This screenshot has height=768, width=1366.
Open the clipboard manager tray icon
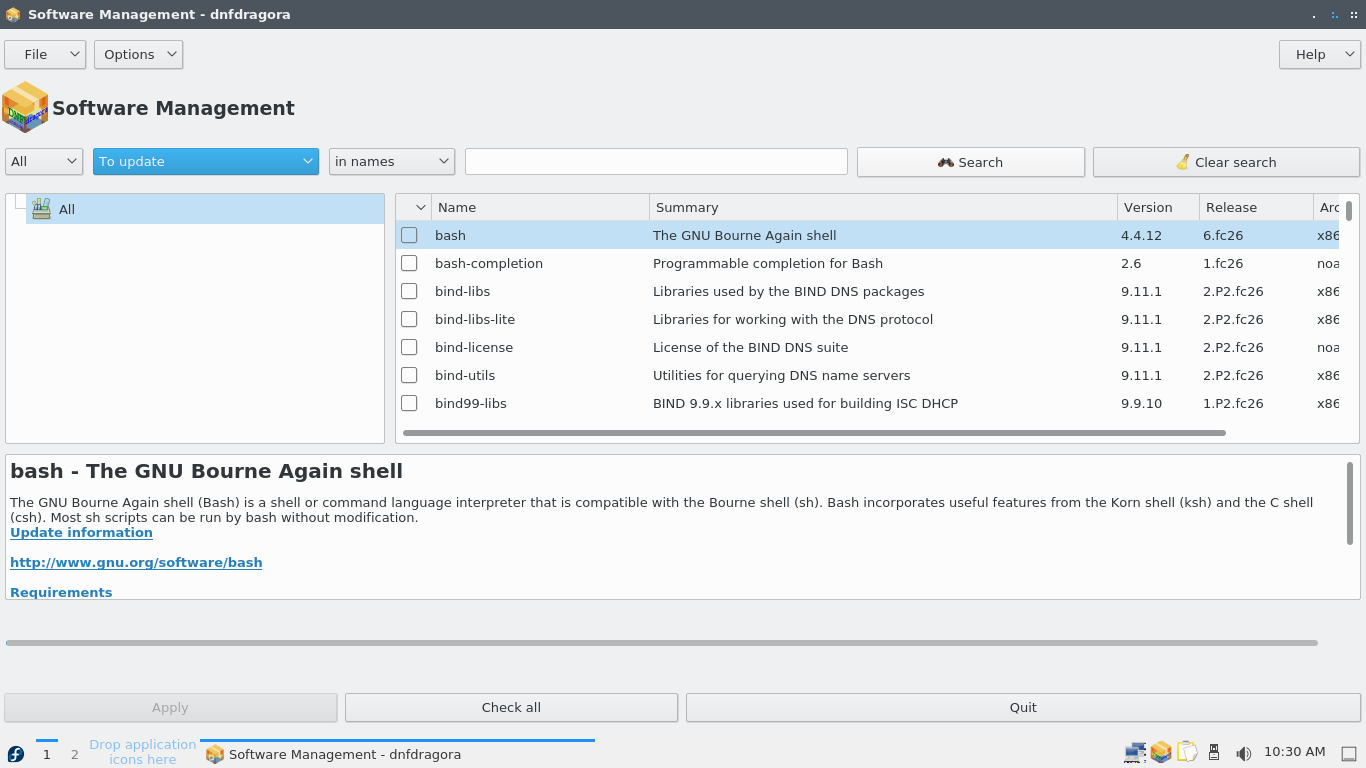(x=1187, y=752)
